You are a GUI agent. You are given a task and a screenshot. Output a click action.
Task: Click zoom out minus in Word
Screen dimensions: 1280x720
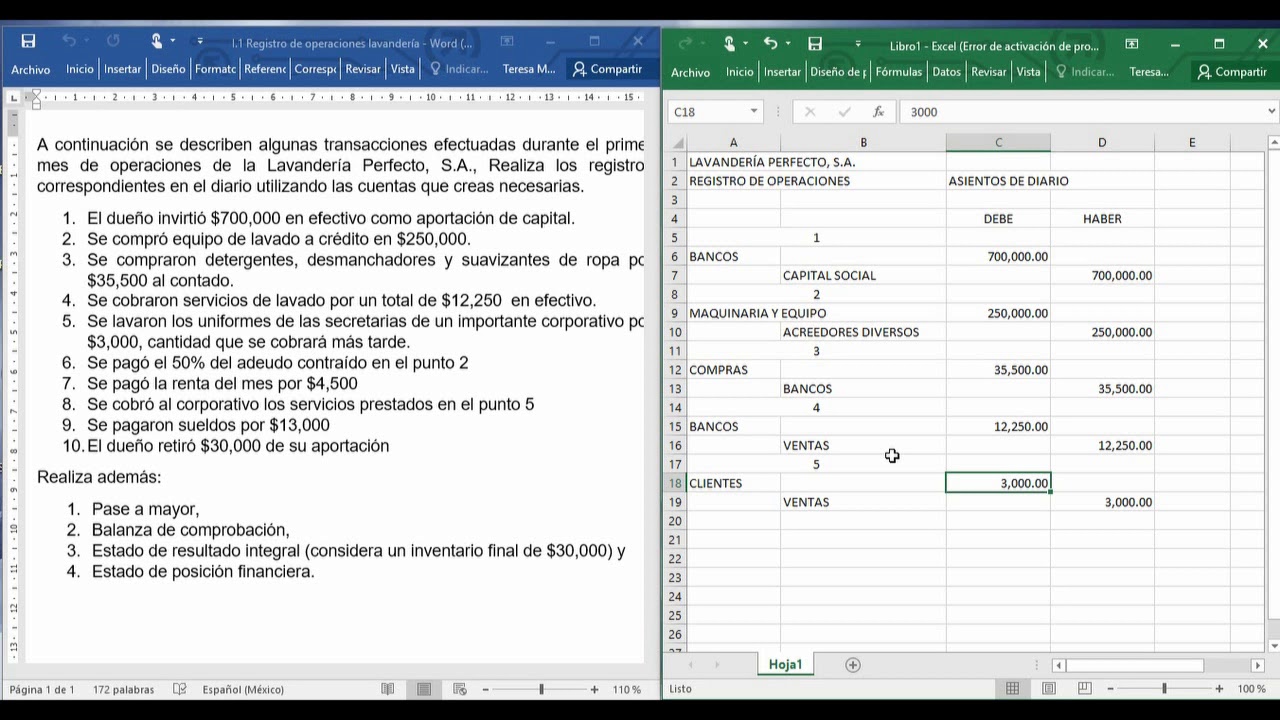point(486,690)
